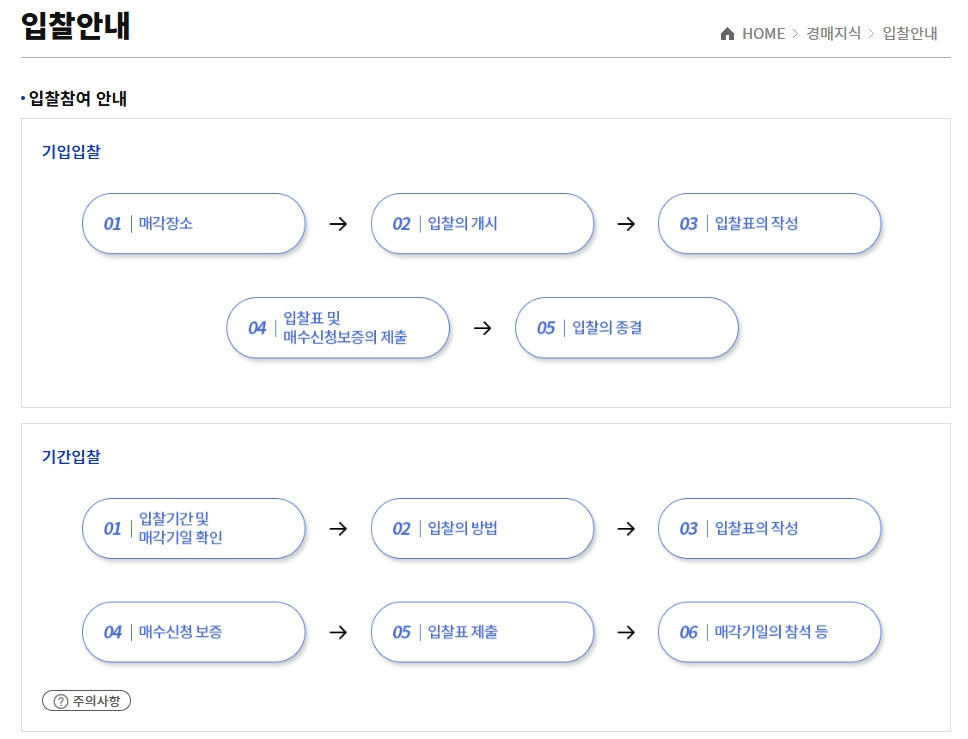
Task: Open step 01 매각장소
Action: (193, 224)
